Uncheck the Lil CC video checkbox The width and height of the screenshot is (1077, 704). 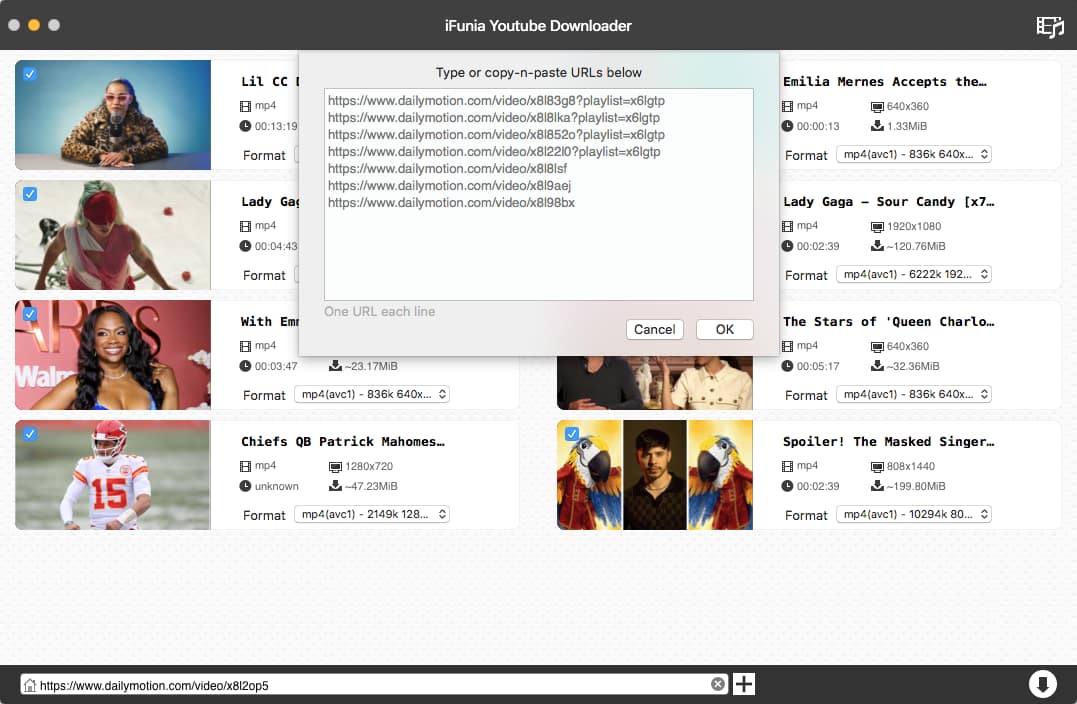pyautogui.click(x=30, y=74)
